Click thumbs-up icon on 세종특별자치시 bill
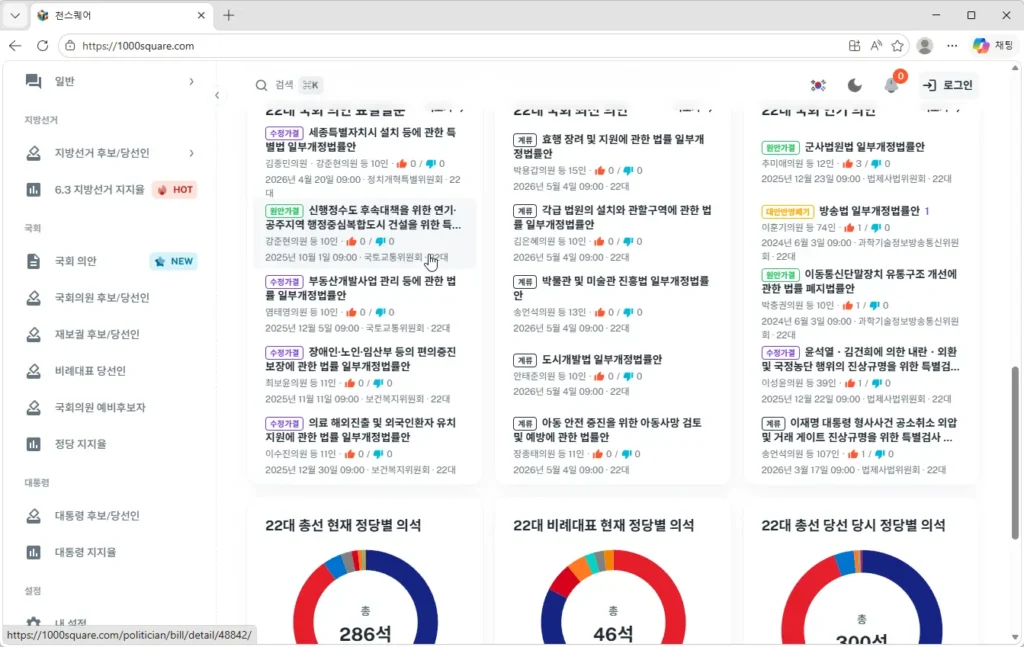The height and width of the screenshot is (647, 1024). (402, 163)
